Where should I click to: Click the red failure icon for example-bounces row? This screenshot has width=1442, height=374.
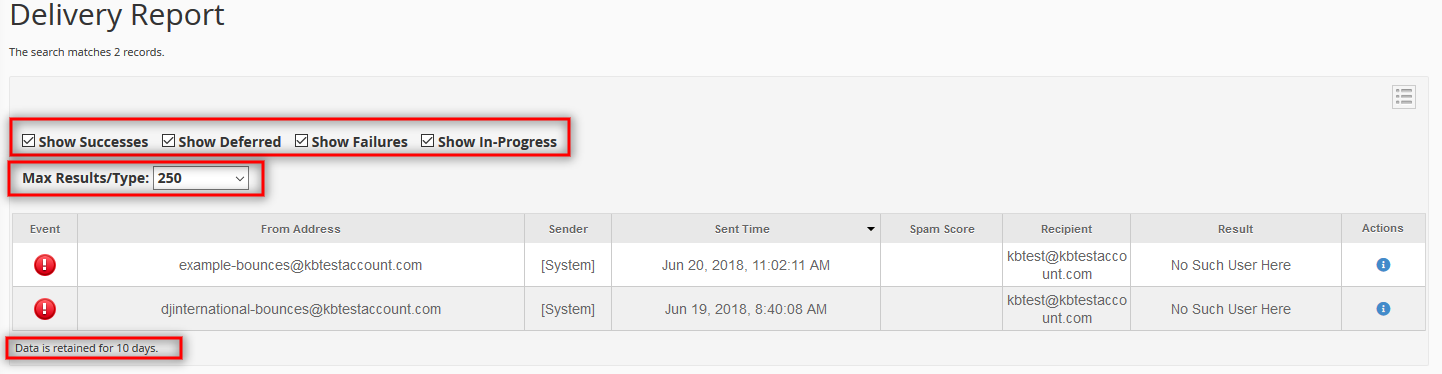pyautogui.click(x=45, y=265)
